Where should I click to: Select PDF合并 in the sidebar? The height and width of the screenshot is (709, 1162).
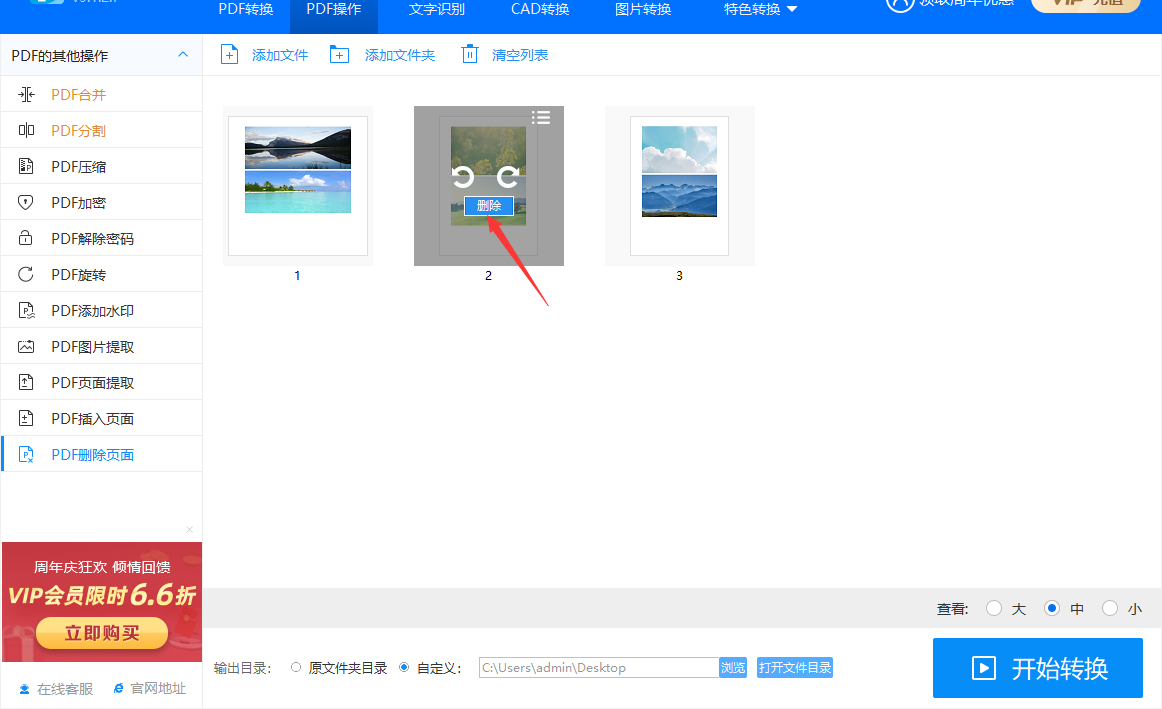[x=102, y=94]
